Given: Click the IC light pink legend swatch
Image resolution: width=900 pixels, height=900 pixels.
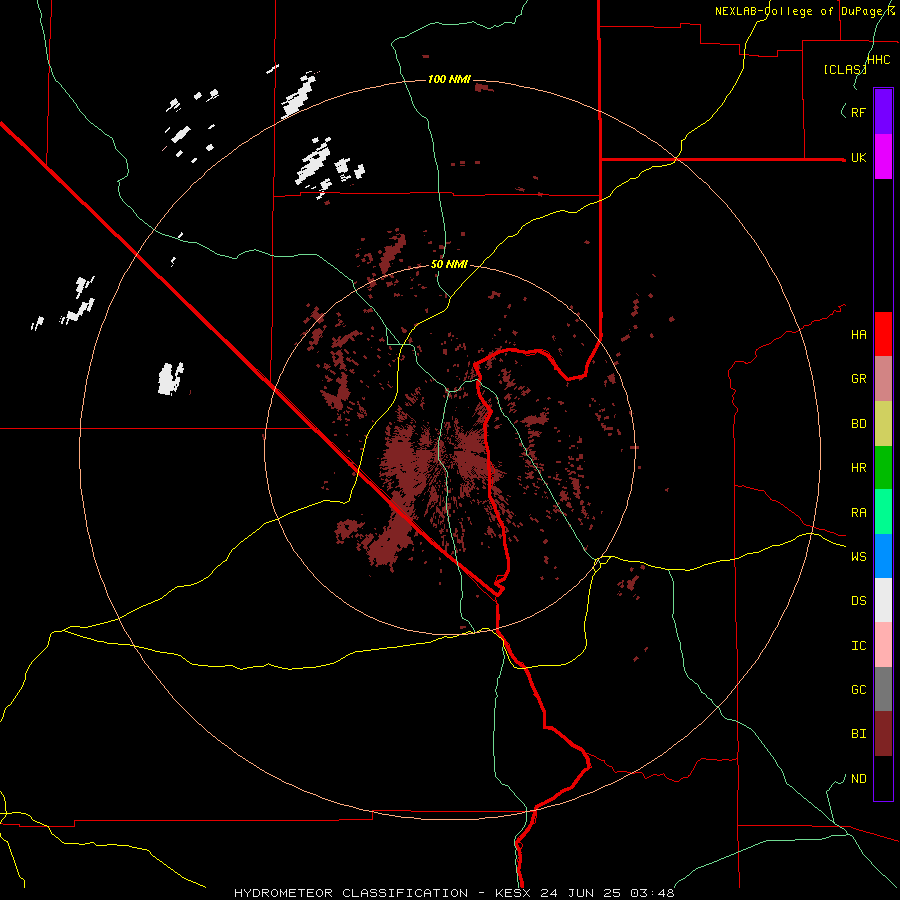Looking at the screenshot, I should [x=883, y=645].
